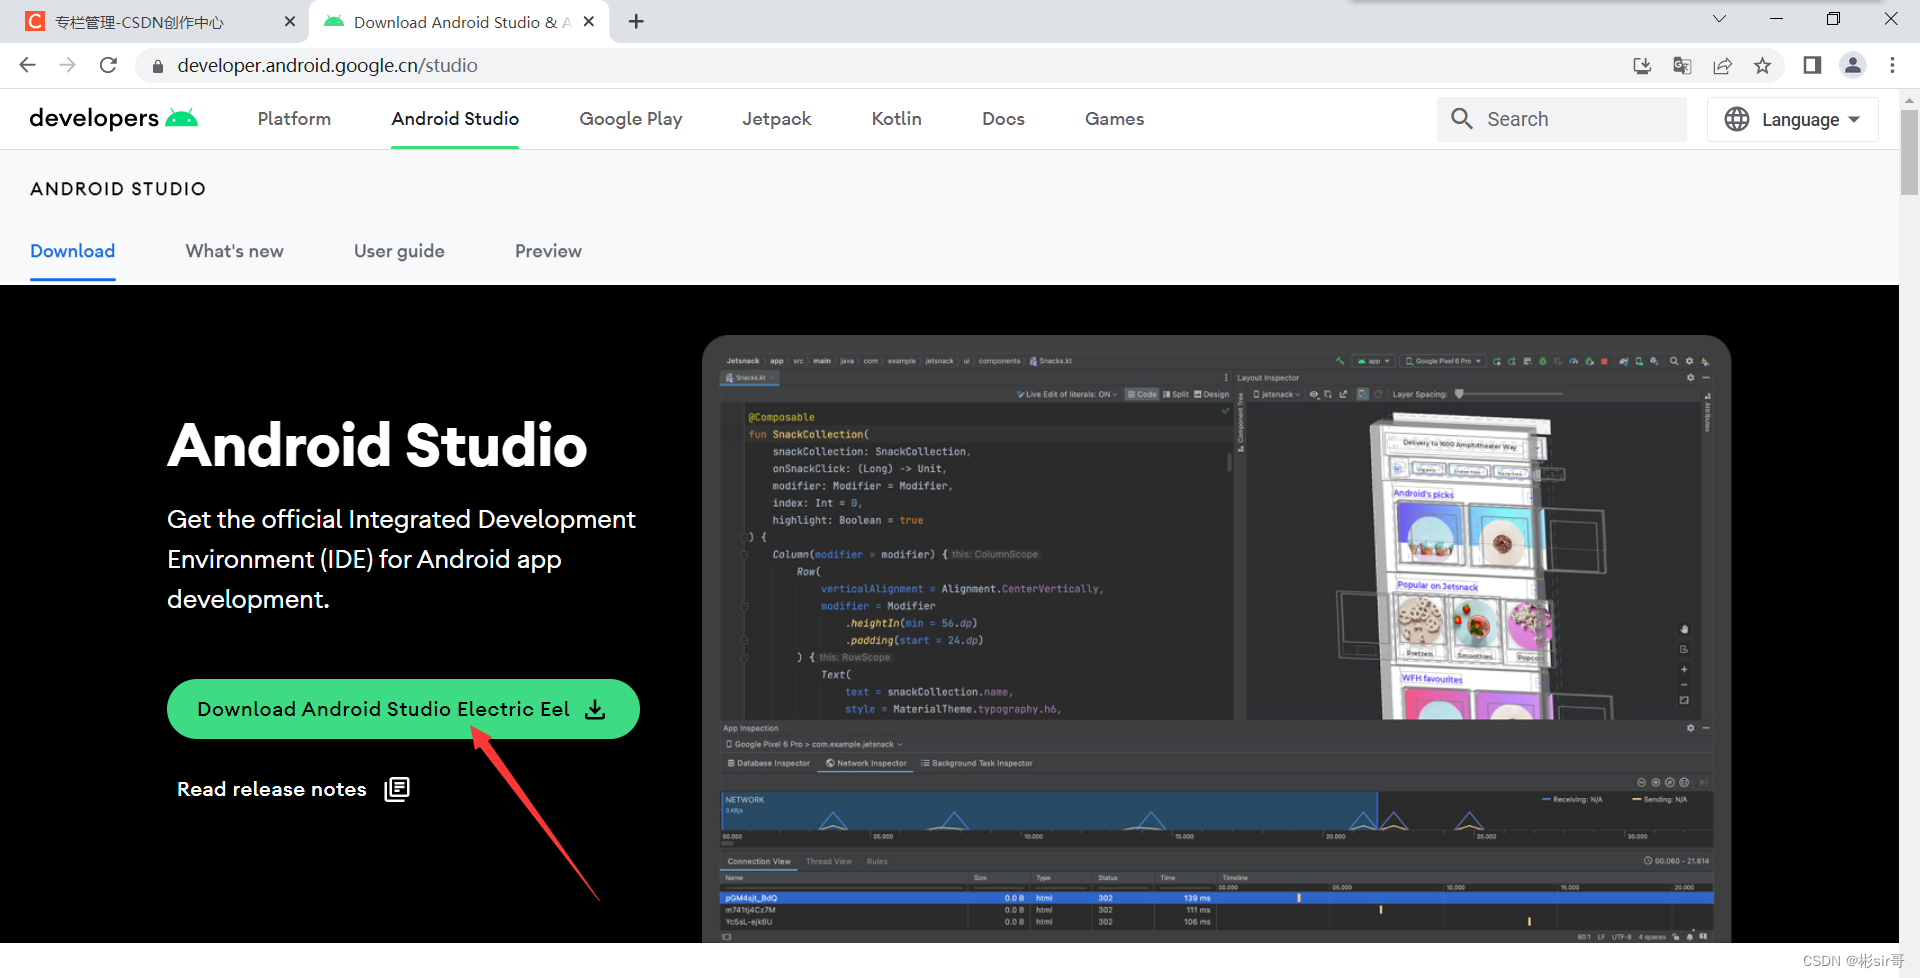1920x978 pixels.
Task: Open the Jetpack nav item
Action: (777, 119)
